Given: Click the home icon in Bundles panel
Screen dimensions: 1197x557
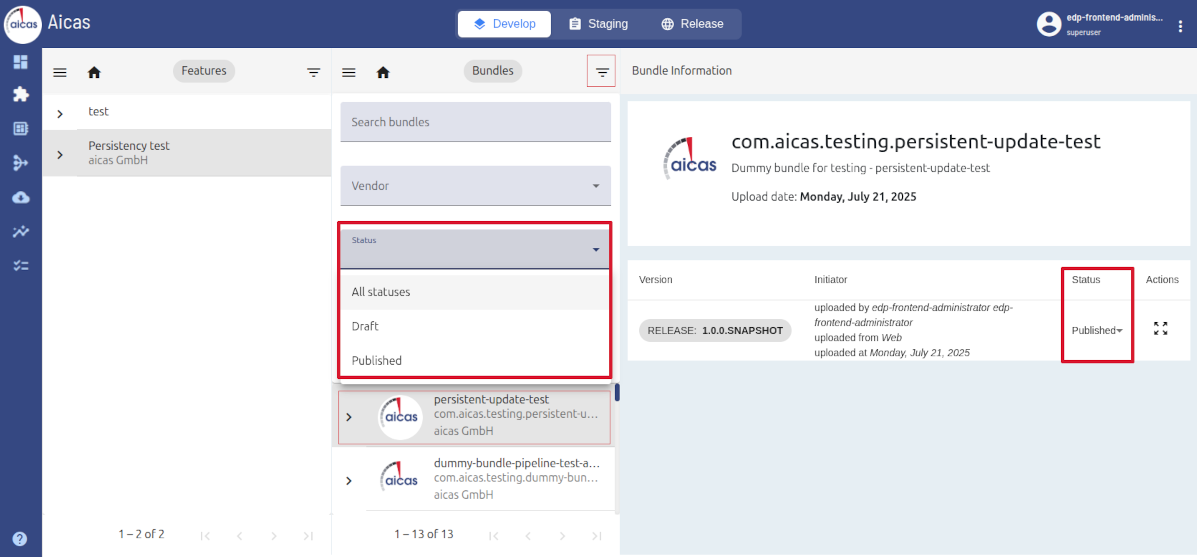Looking at the screenshot, I should (382, 72).
